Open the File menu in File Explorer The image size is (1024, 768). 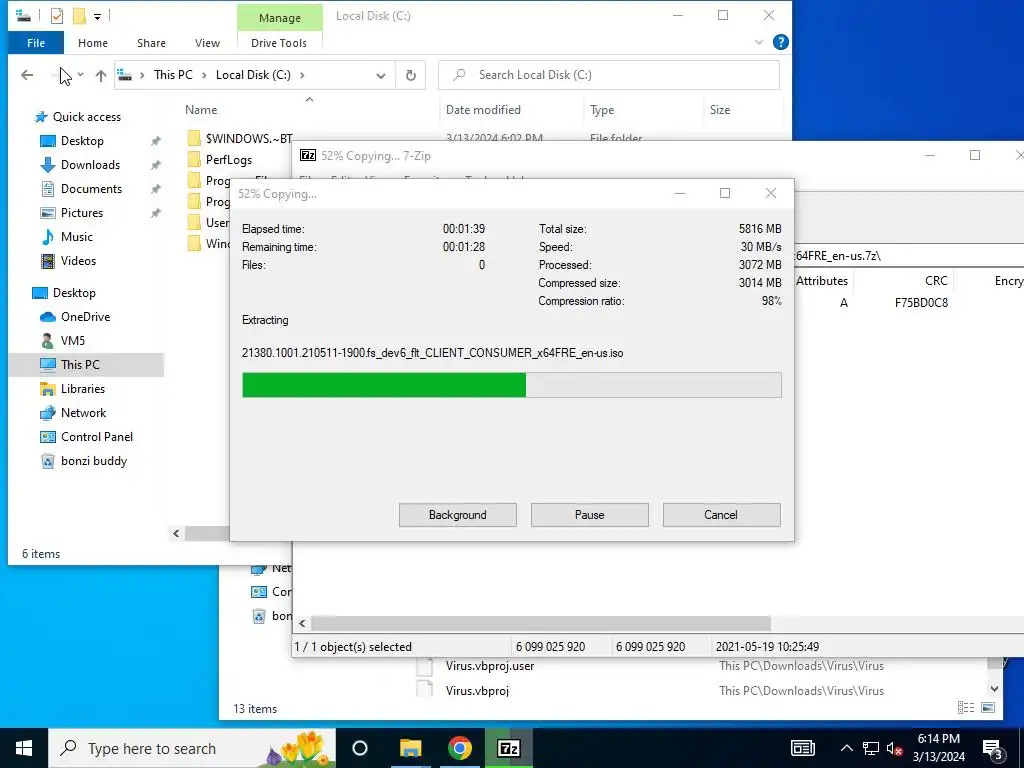pyautogui.click(x=36, y=43)
